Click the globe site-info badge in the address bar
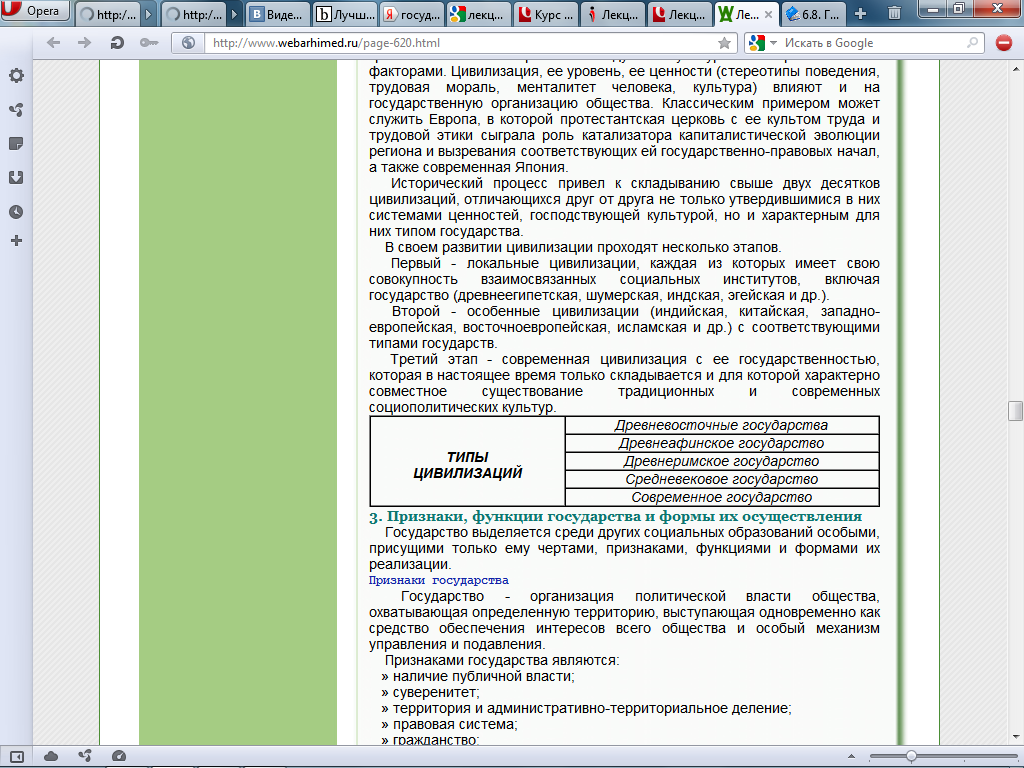This screenshot has width=1024, height=768. 188,43
